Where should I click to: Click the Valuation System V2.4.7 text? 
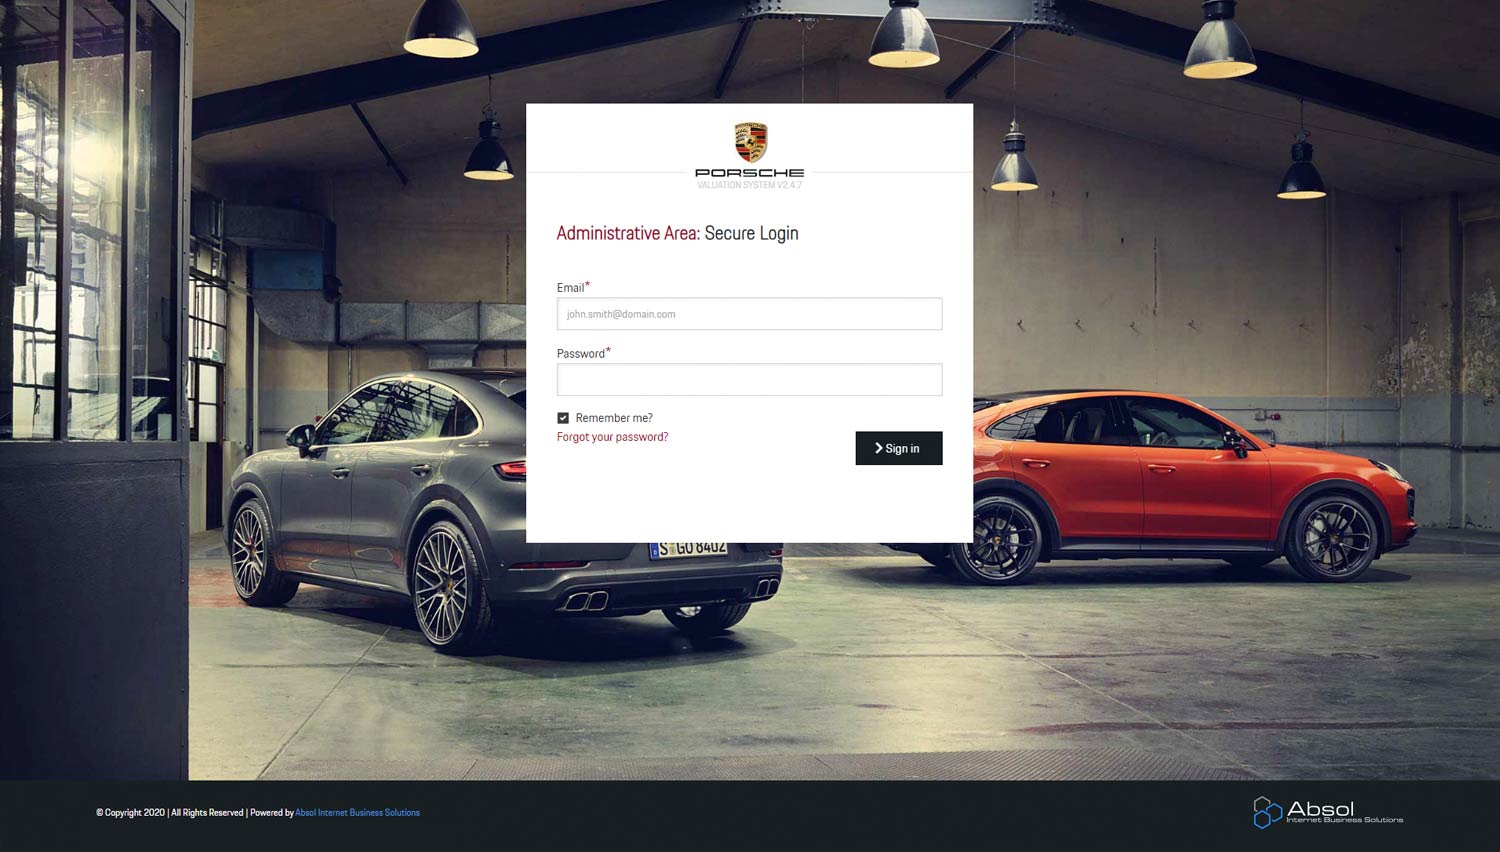pos(749,185)
